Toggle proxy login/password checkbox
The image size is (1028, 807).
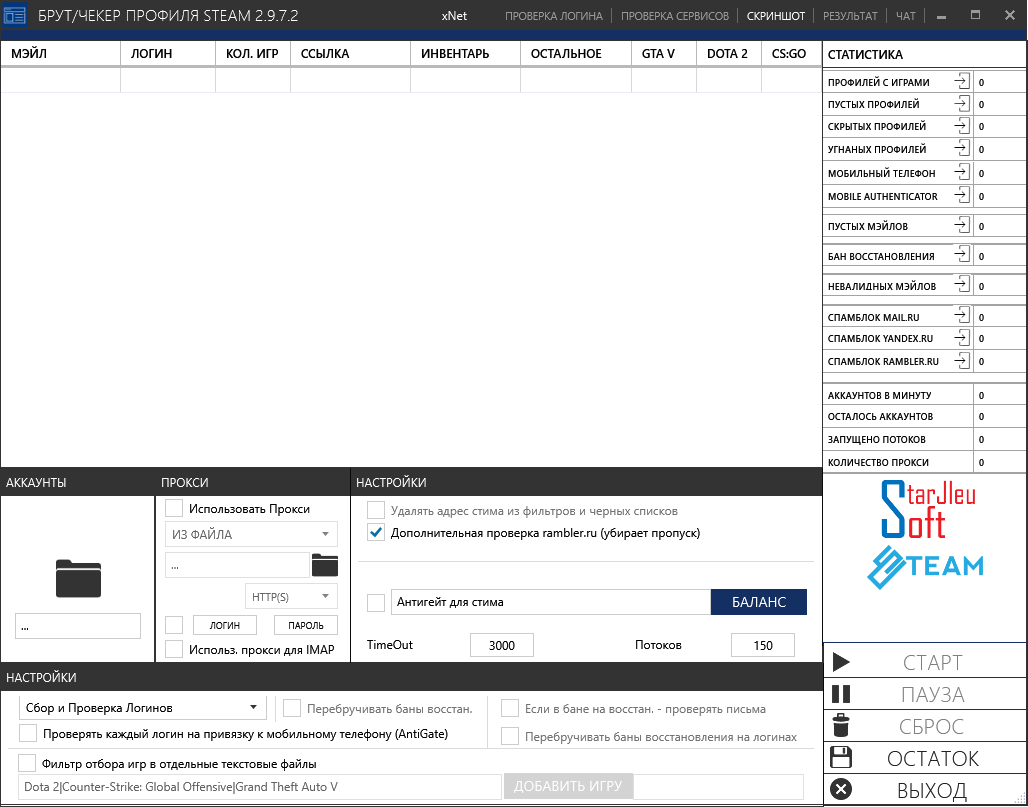[174, 625]
